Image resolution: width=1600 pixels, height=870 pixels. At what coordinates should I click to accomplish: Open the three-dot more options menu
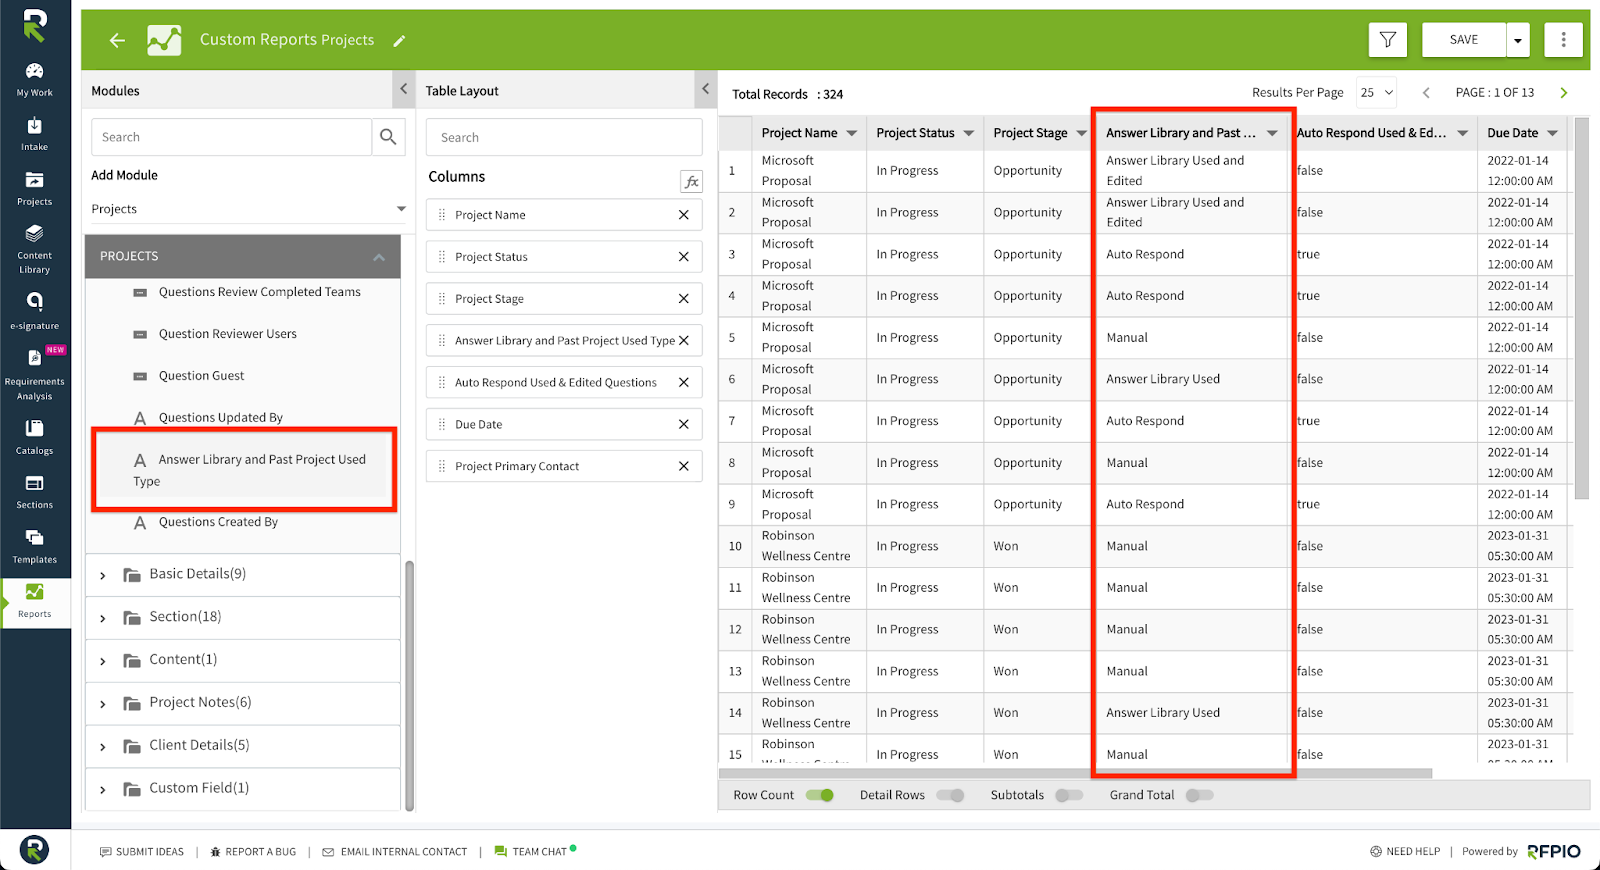(1563, 40)
